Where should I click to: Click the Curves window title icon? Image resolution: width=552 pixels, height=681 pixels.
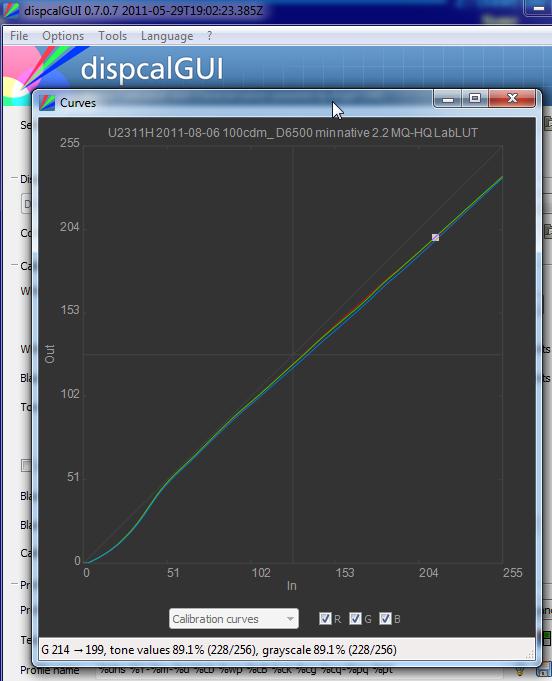pyautogui.click(x=47, y=103)
